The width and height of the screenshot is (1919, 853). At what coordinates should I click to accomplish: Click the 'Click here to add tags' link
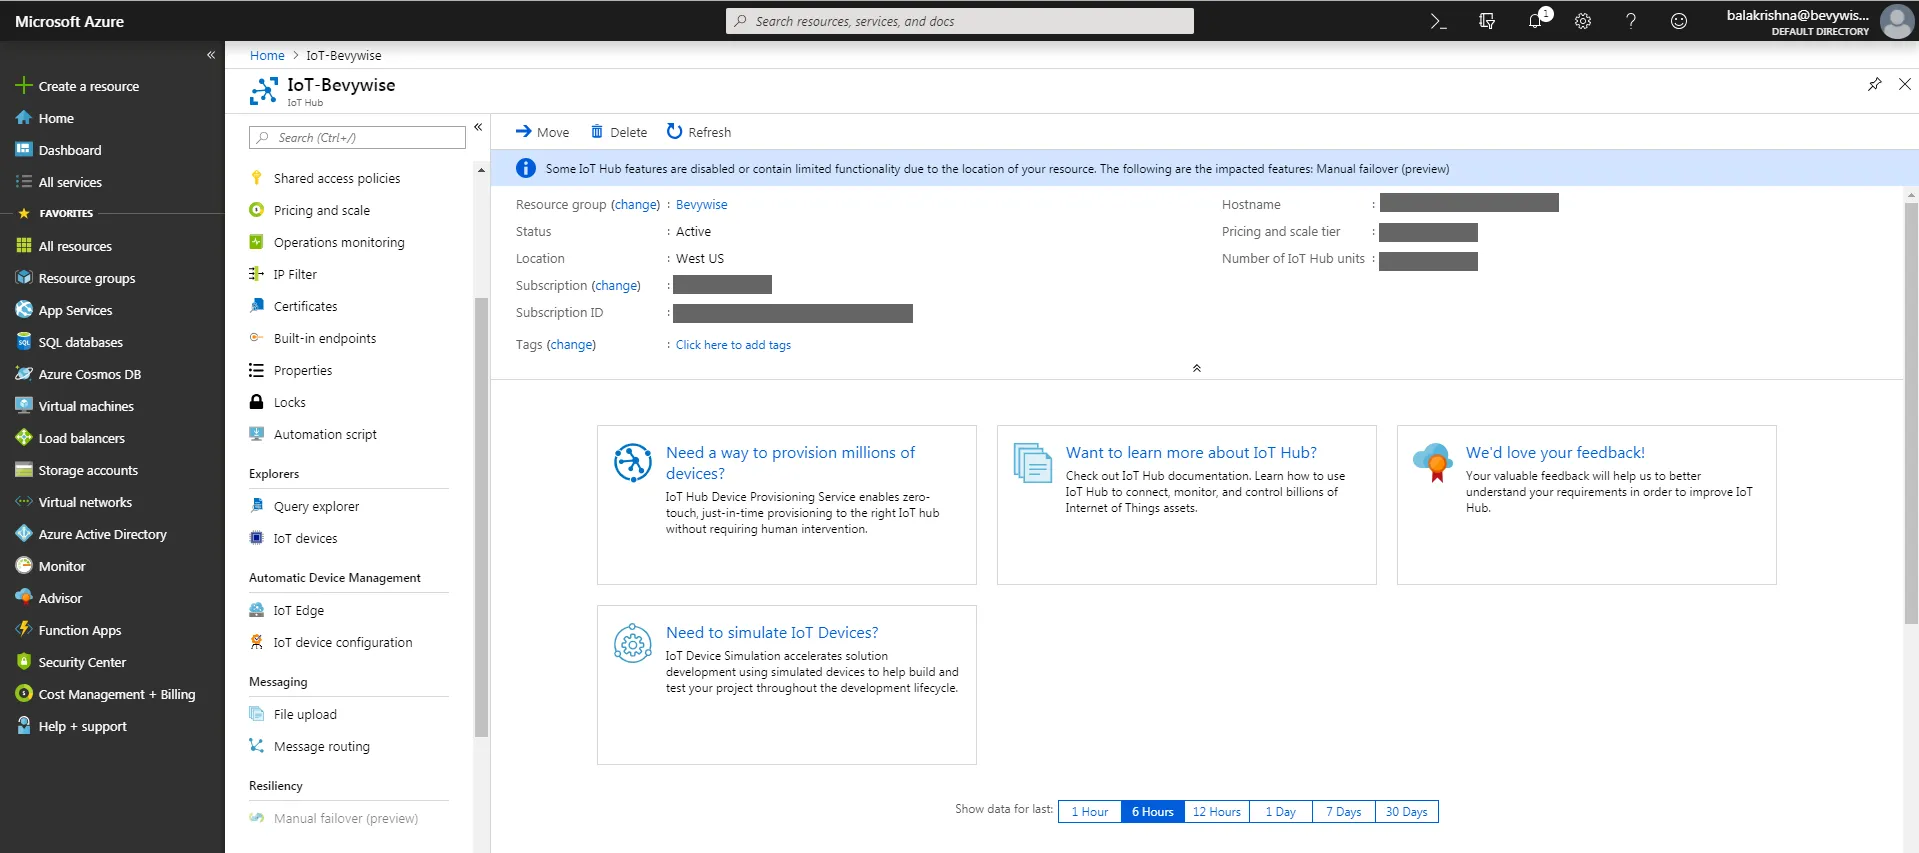733,345
